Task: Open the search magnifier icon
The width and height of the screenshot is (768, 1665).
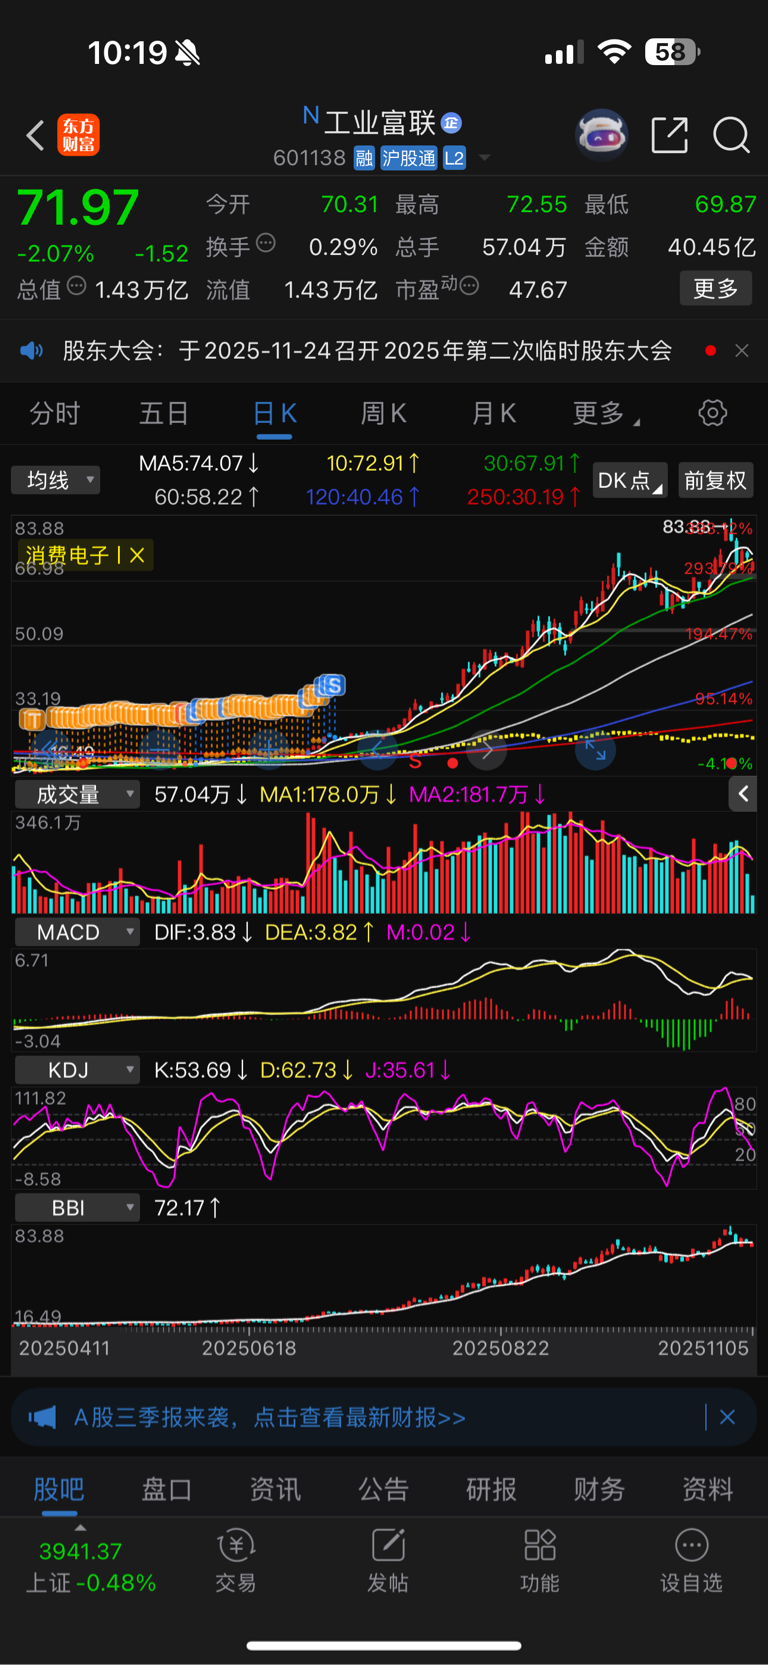Action: [731, 135]
